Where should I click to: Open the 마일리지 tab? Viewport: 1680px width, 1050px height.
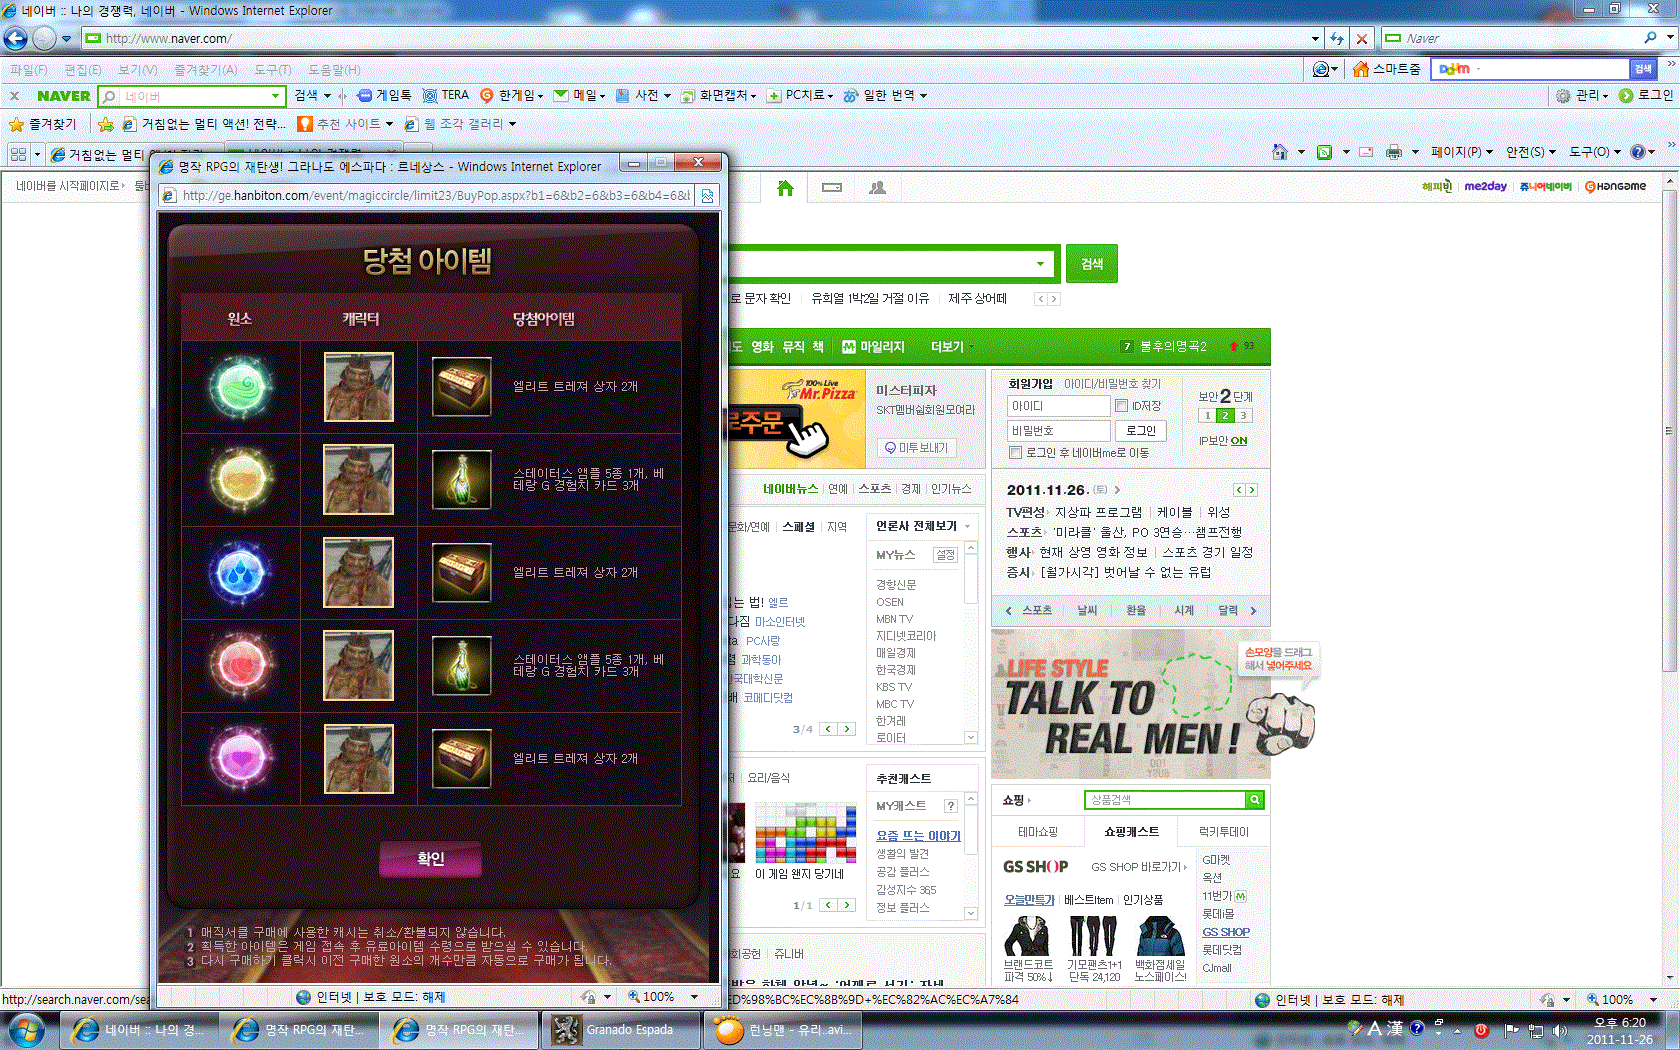(873, 347)
